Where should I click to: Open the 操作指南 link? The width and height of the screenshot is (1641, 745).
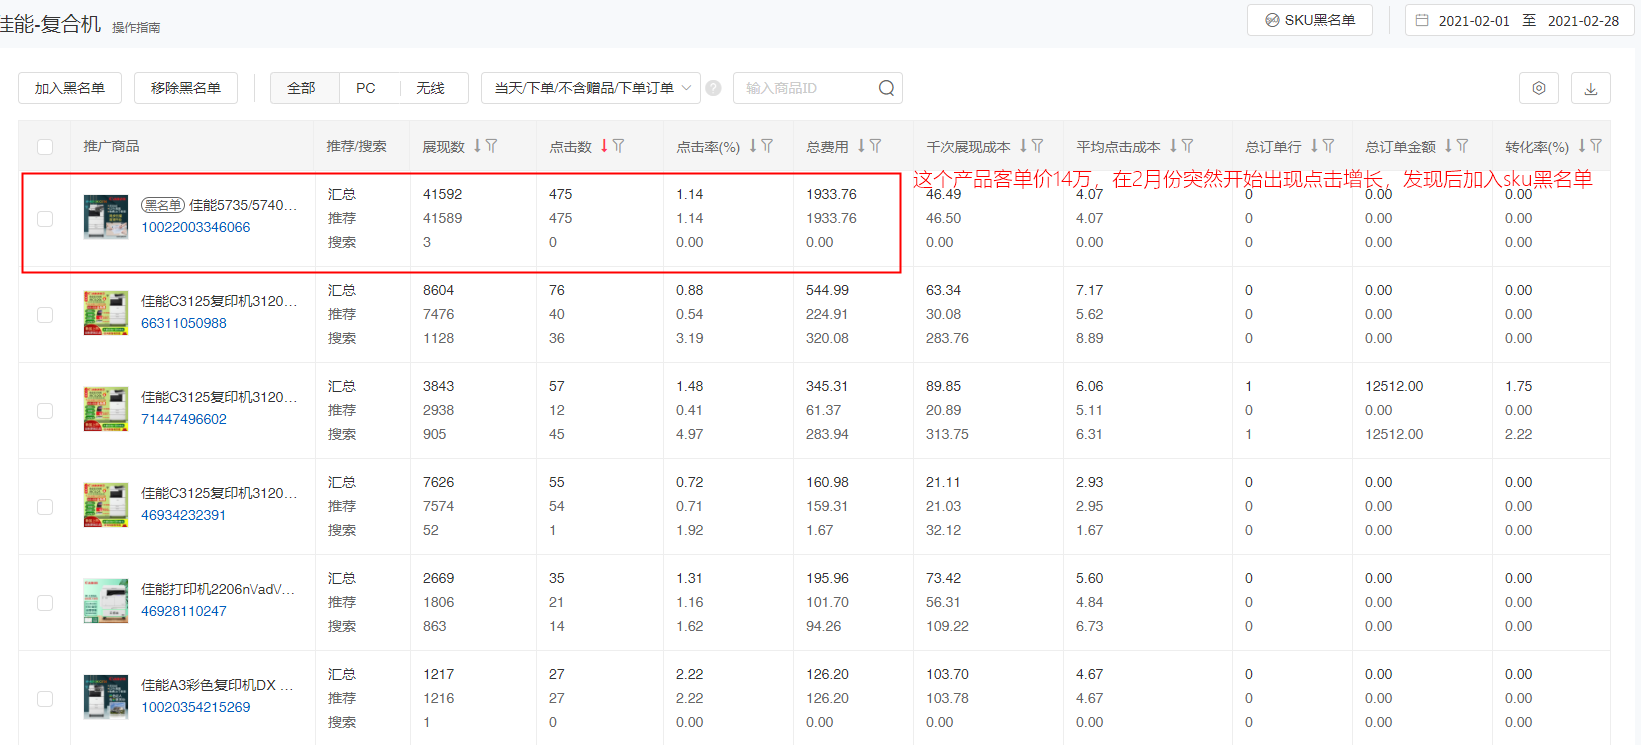coord(136,27)
